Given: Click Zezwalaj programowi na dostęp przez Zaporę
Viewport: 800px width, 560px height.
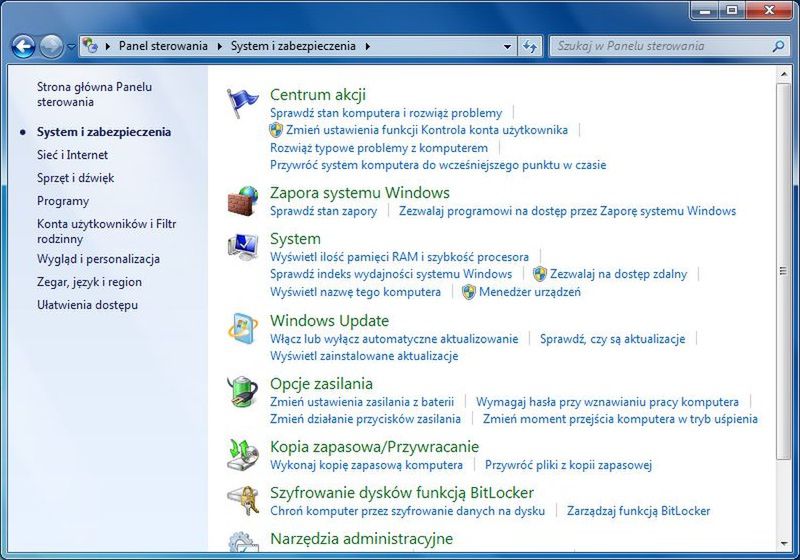Looking at the screenshot, I should [x=567, y=211].
